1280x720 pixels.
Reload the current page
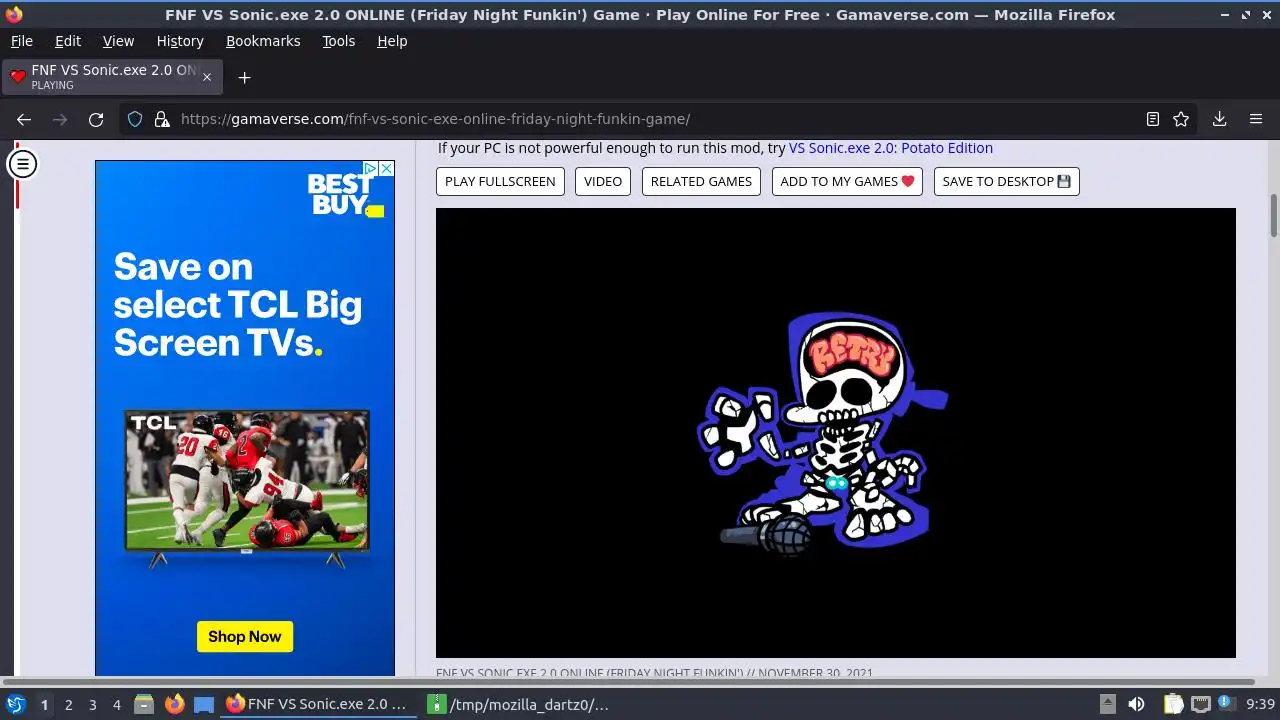pos(96,119)
